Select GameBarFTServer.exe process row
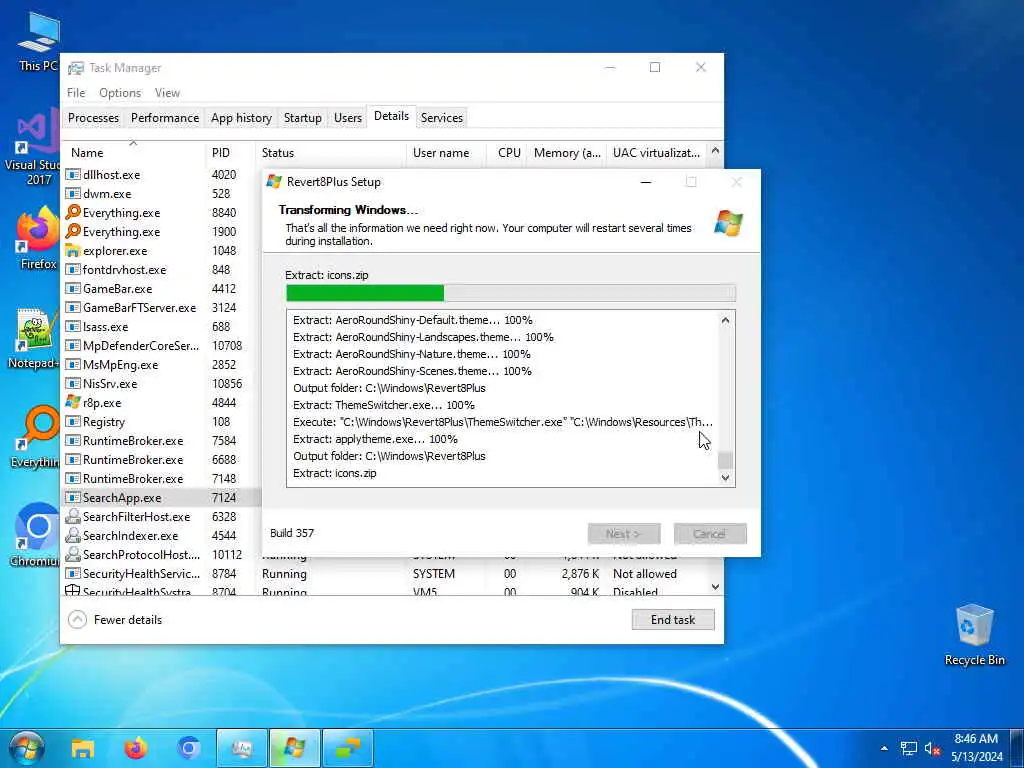This screenshot has width=1024, height=768. 161,308
